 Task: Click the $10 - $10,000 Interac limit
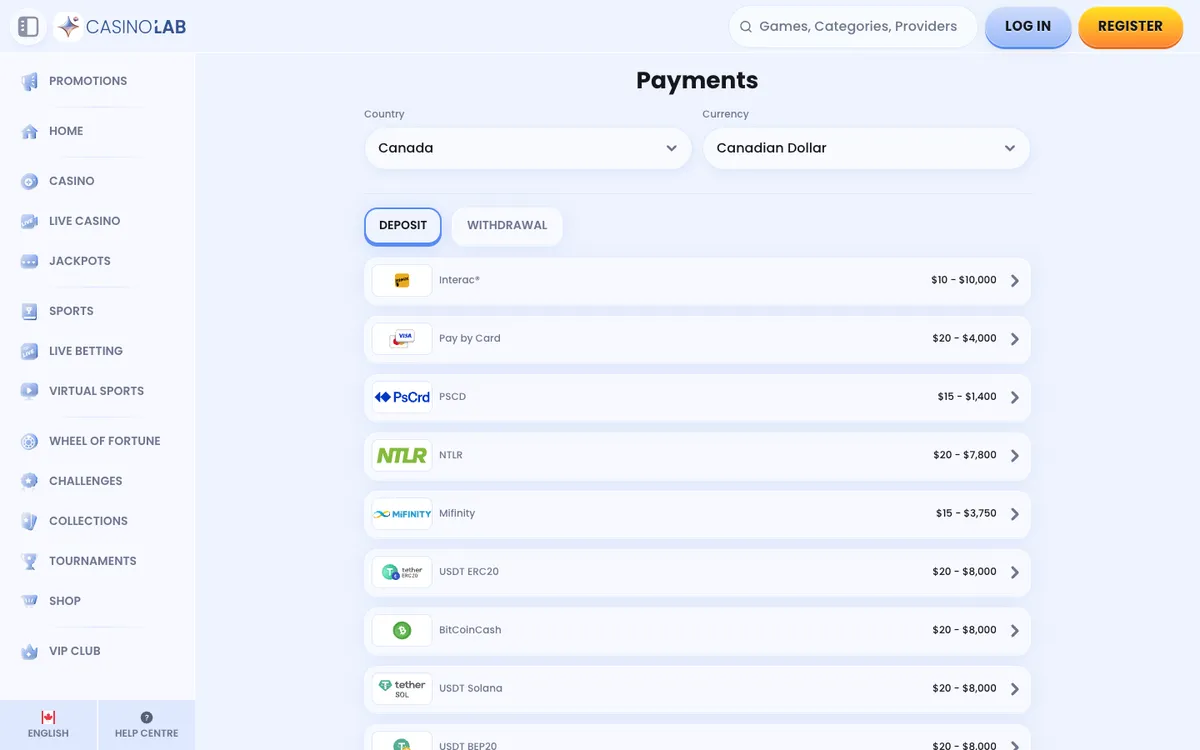click(x=964, y=281)
